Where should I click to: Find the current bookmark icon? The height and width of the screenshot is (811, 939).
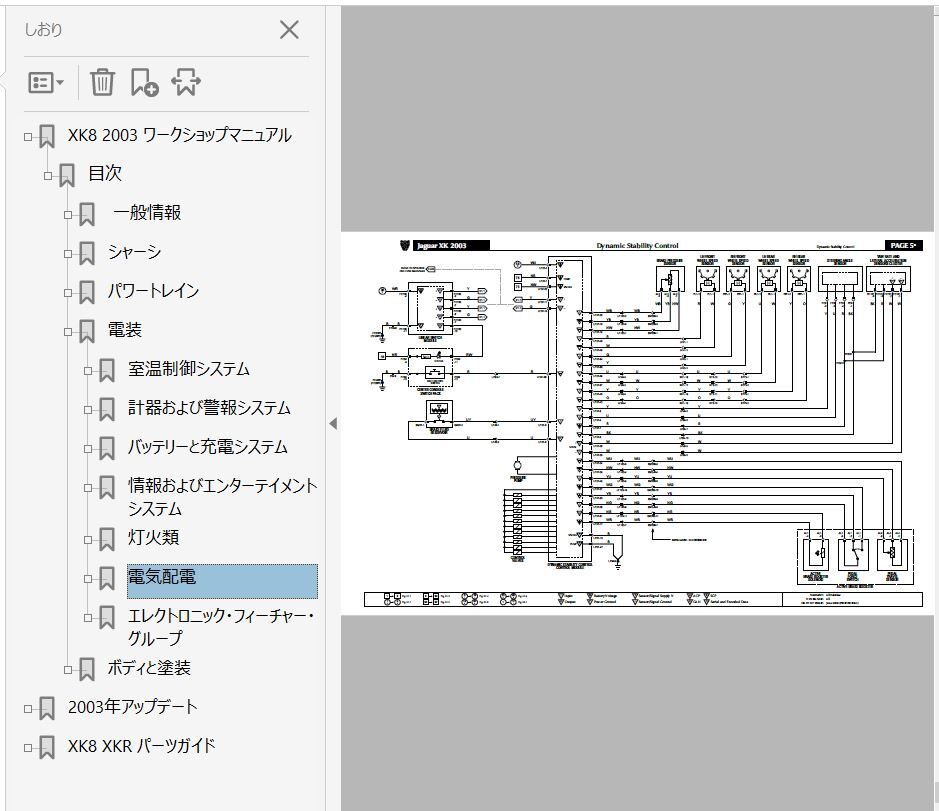186,82
